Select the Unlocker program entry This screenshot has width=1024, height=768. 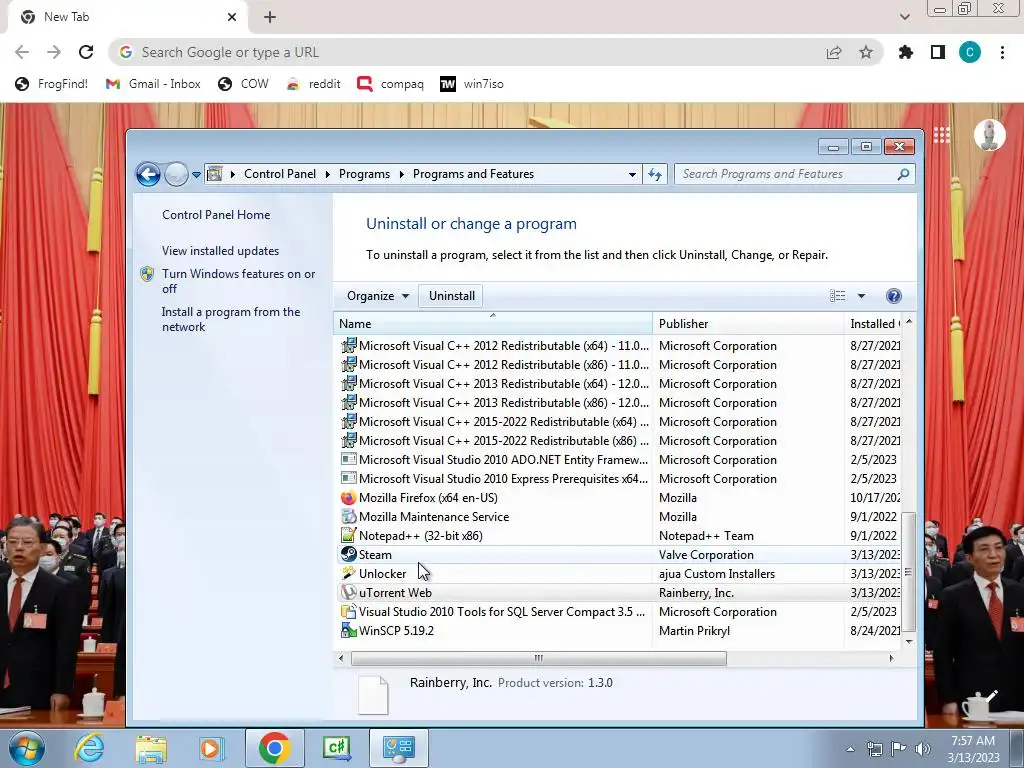(619, 573)
